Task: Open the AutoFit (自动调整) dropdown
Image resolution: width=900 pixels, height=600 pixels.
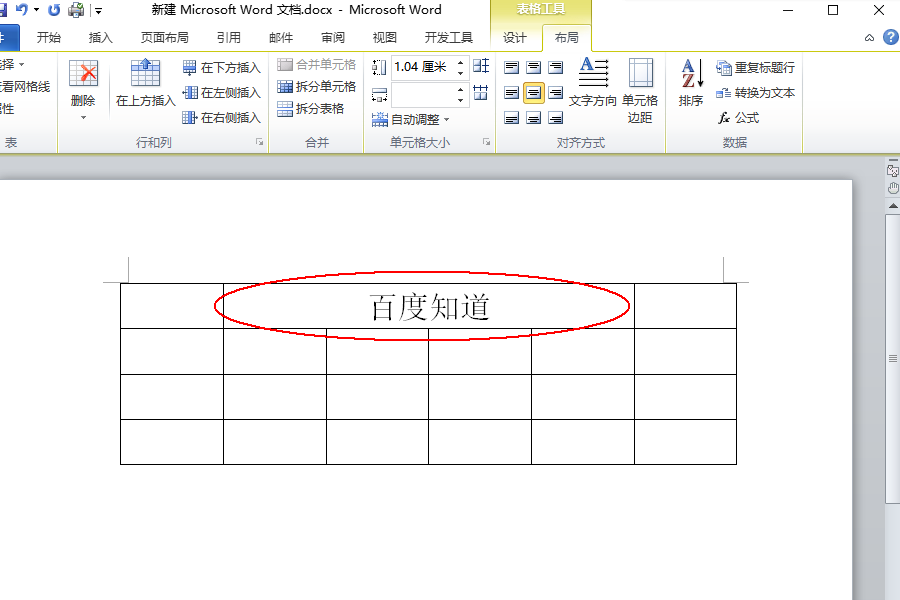Action: coord(410,119)
